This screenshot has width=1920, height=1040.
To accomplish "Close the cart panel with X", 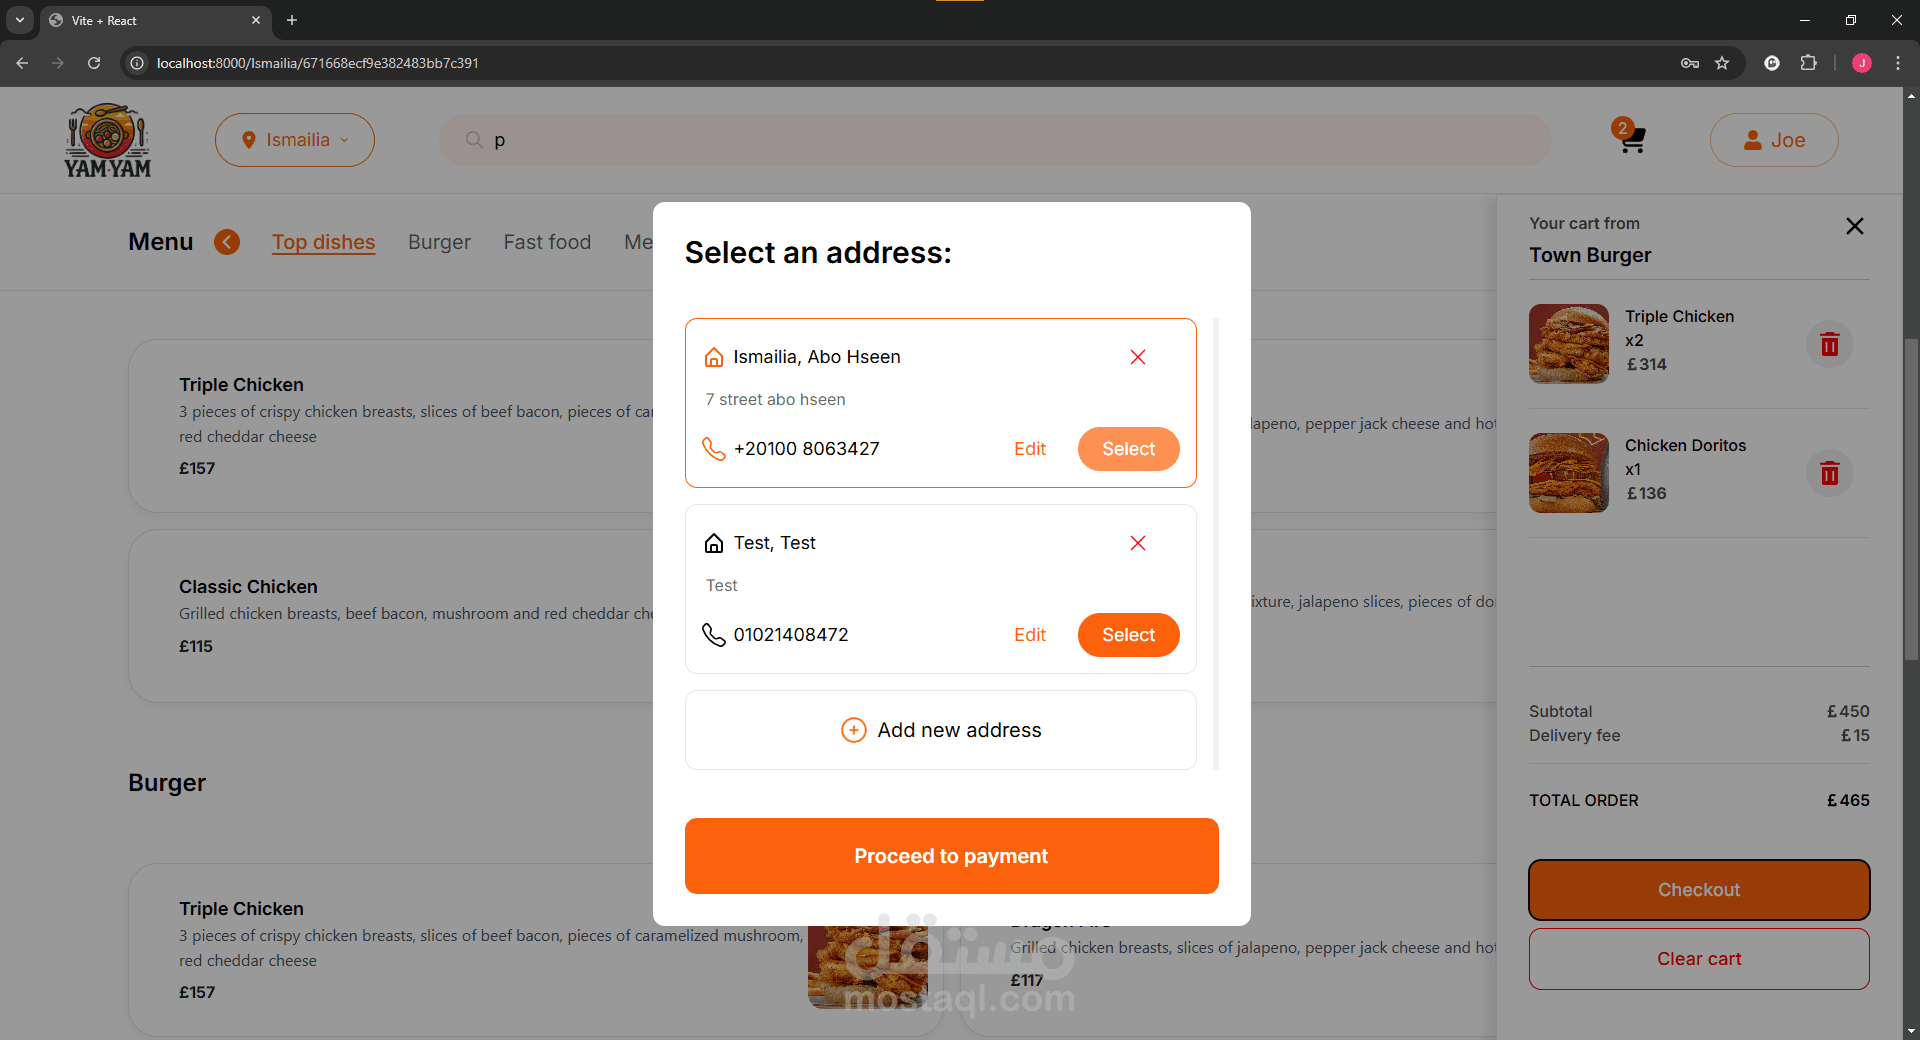I will tap(1854, 226).
